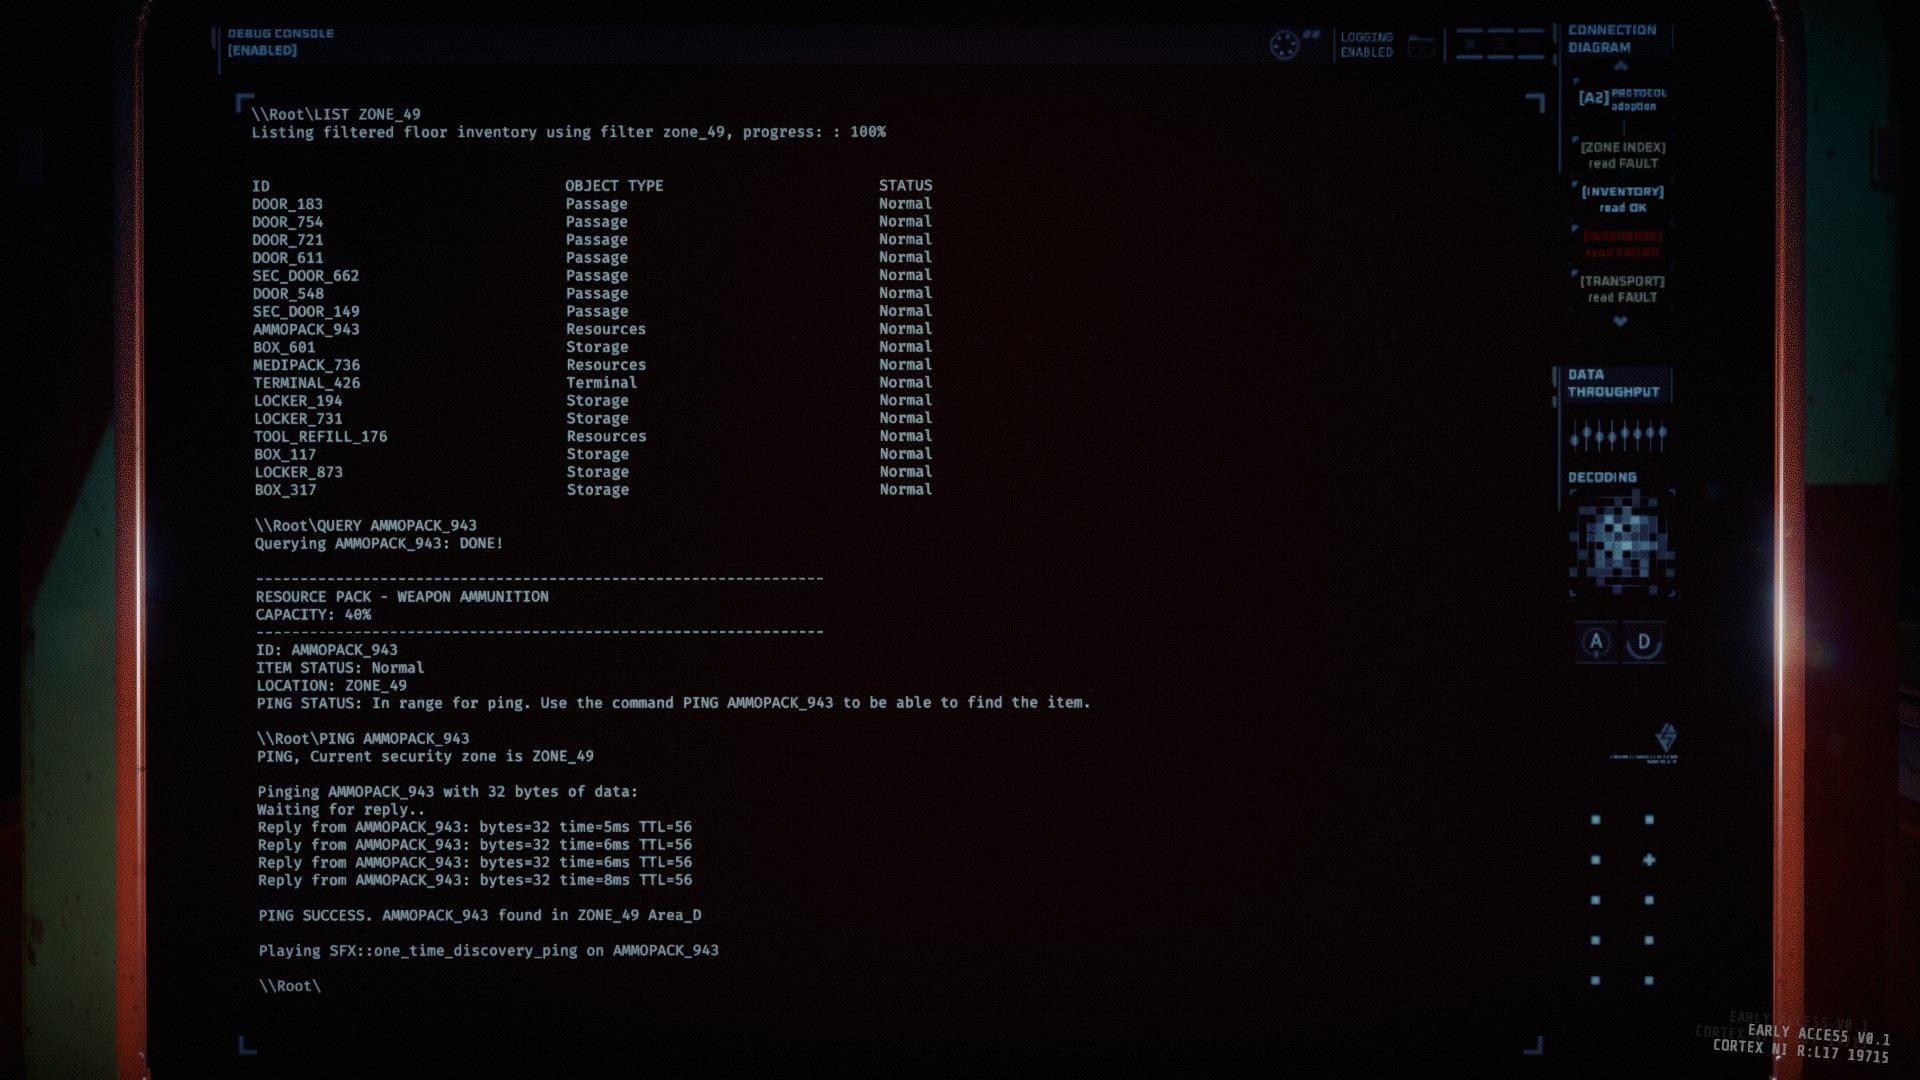Select the [A2] PROTOCOL adoption node
The height and width of the screenshot is (1080, 1920).
[1622, 98]
